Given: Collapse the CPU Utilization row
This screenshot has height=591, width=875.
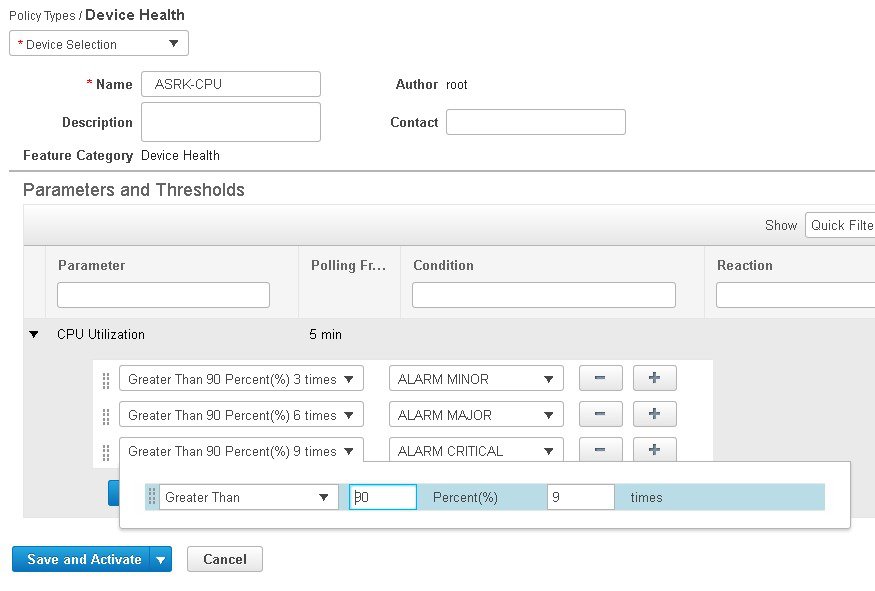Looking at the screenshot, I should click(35, 335).
